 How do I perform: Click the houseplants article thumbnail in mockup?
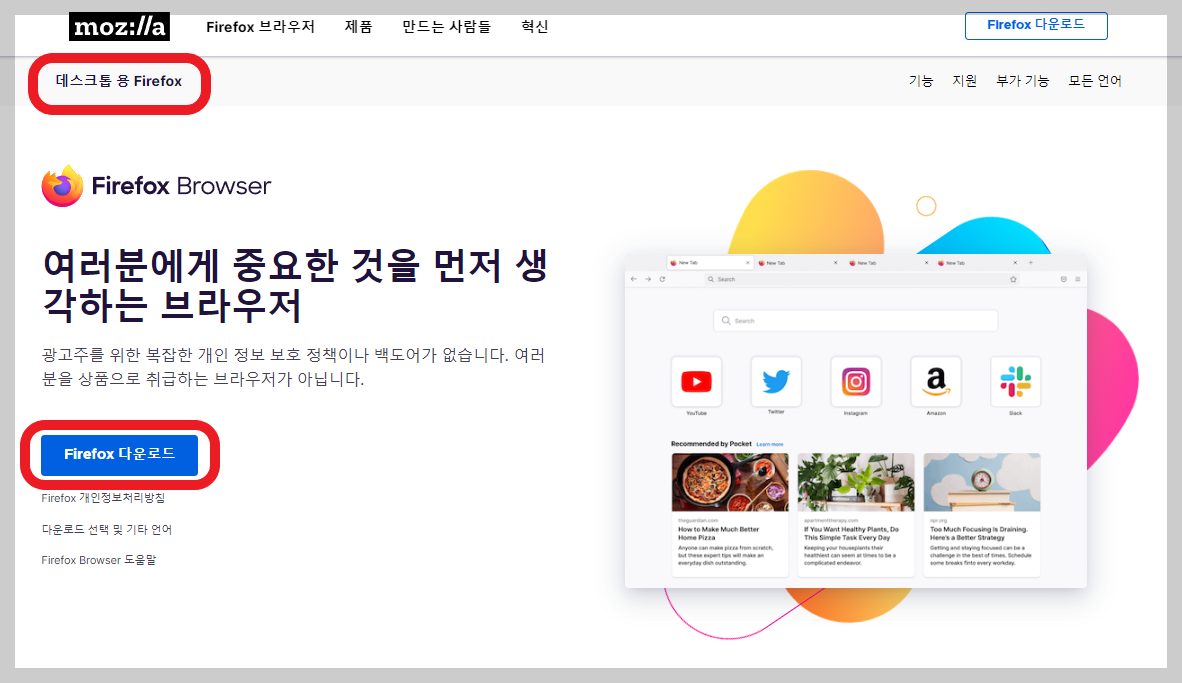[856, 482]
